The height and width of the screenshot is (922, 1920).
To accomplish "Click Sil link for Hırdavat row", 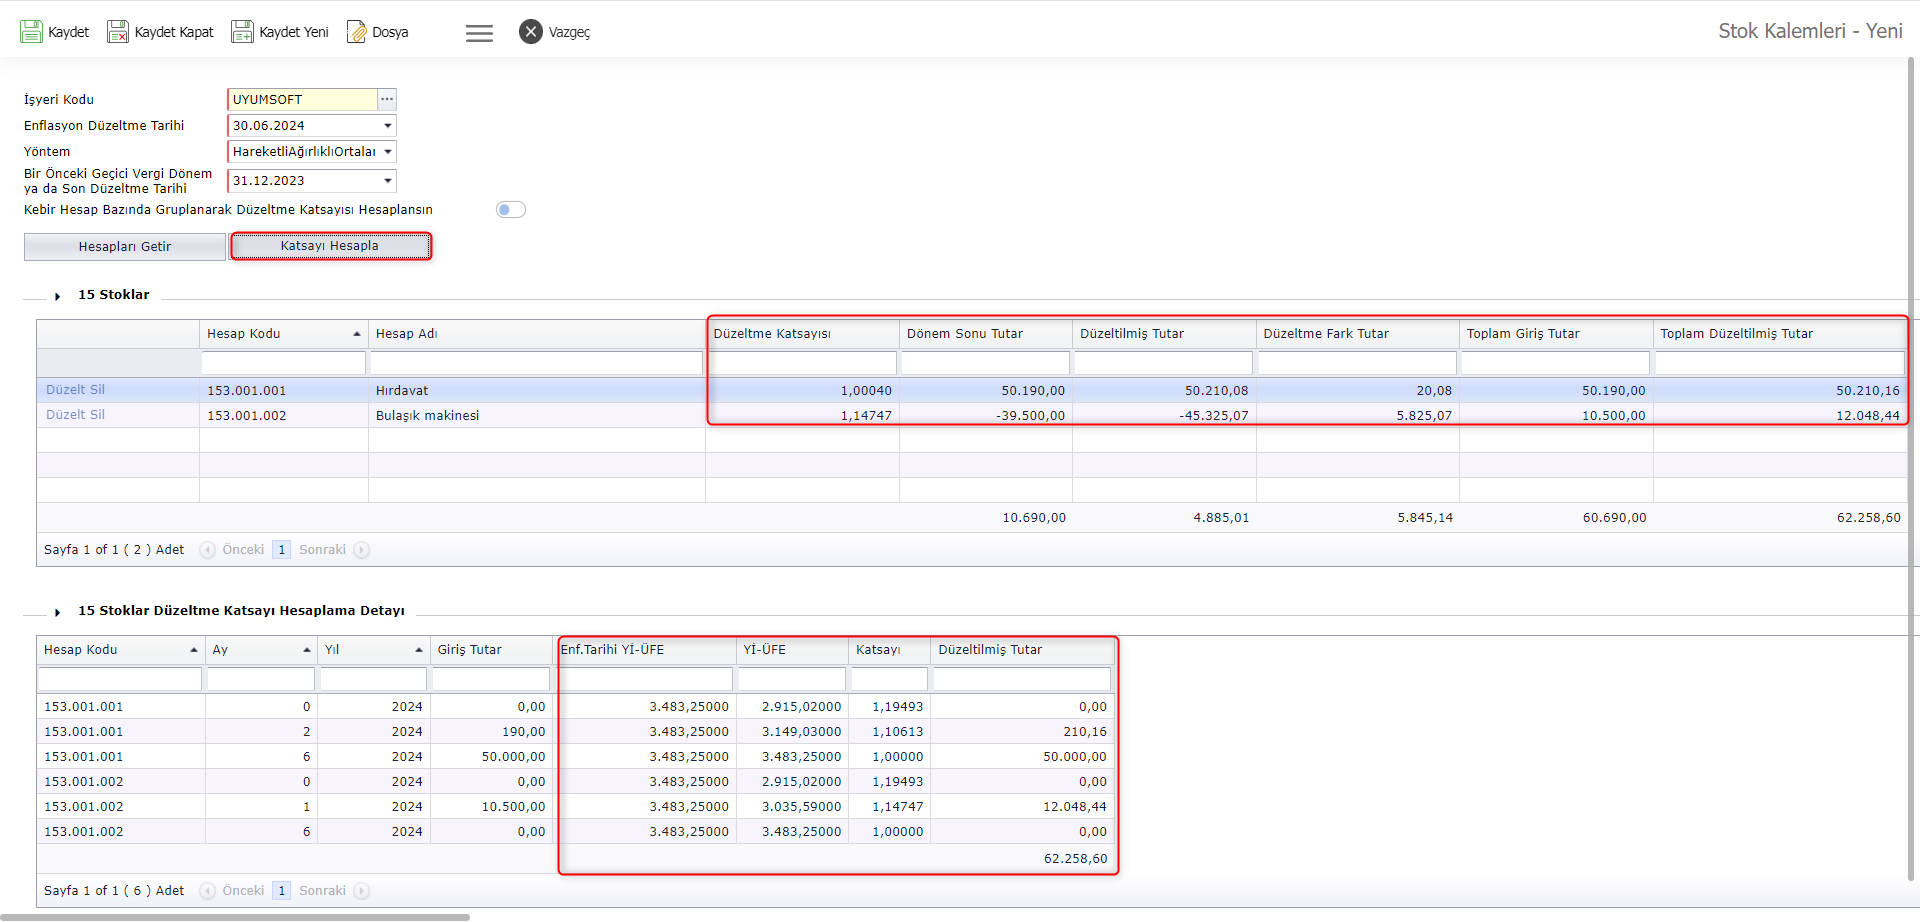I will pyautogui.click(x=97, y=390).
